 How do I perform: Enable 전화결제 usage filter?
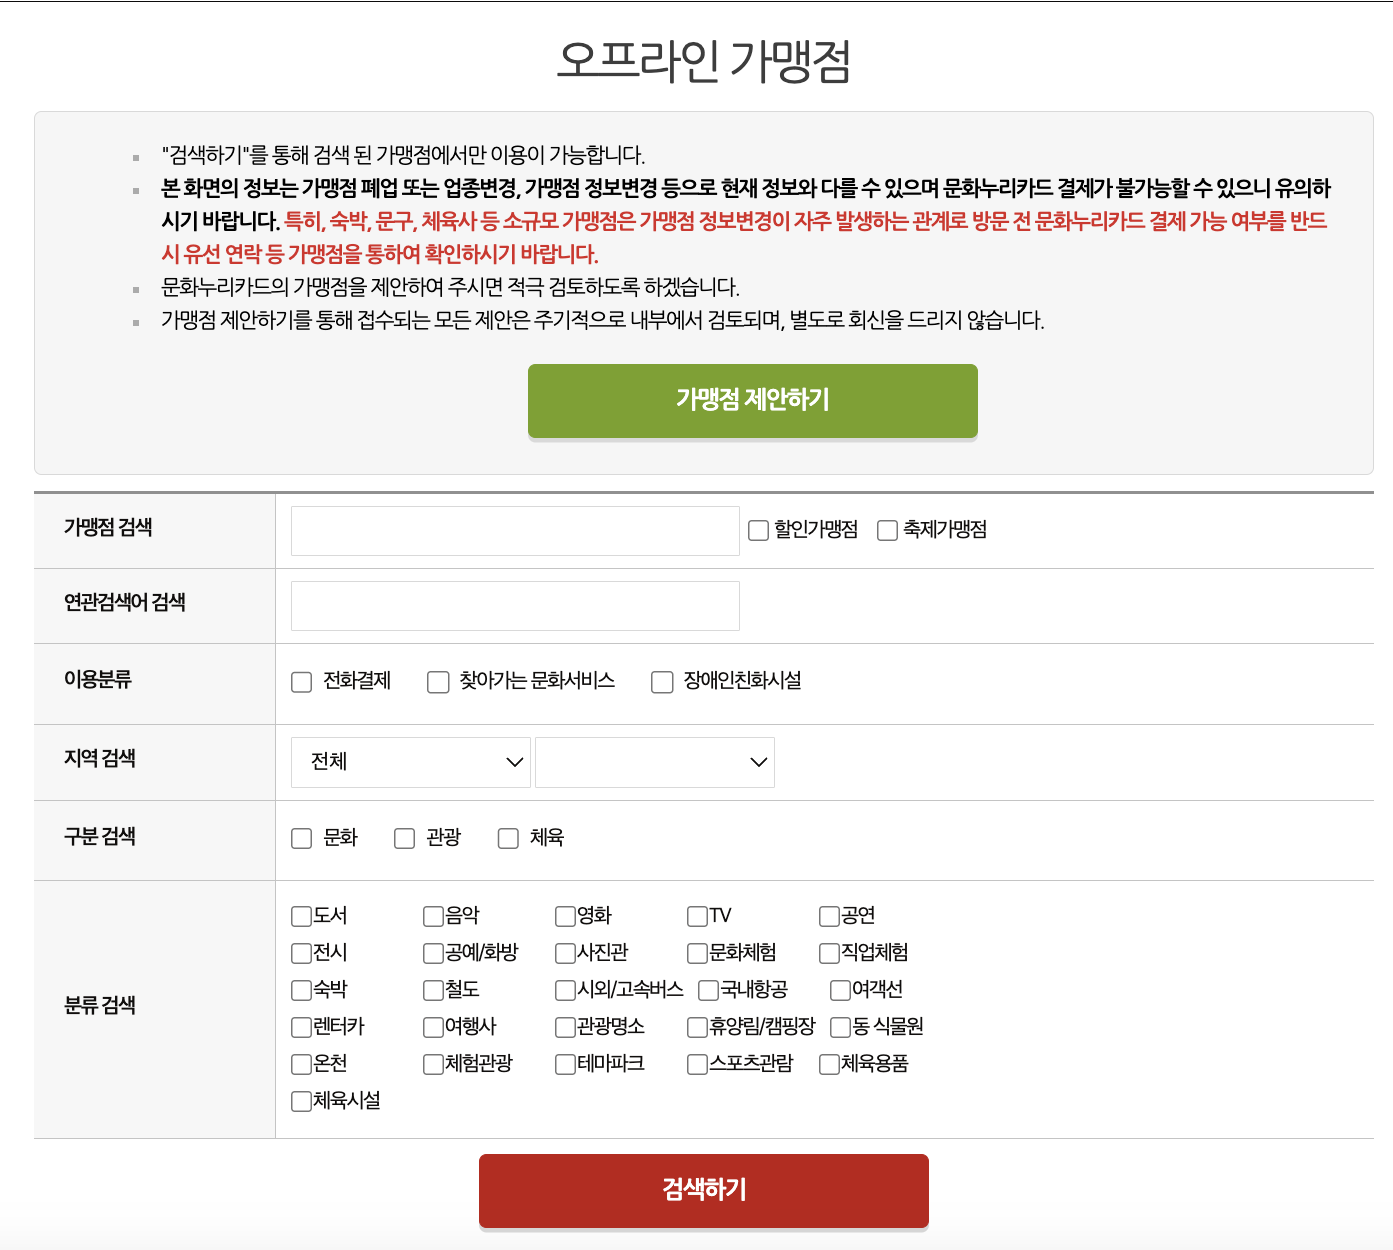(302, 682)
